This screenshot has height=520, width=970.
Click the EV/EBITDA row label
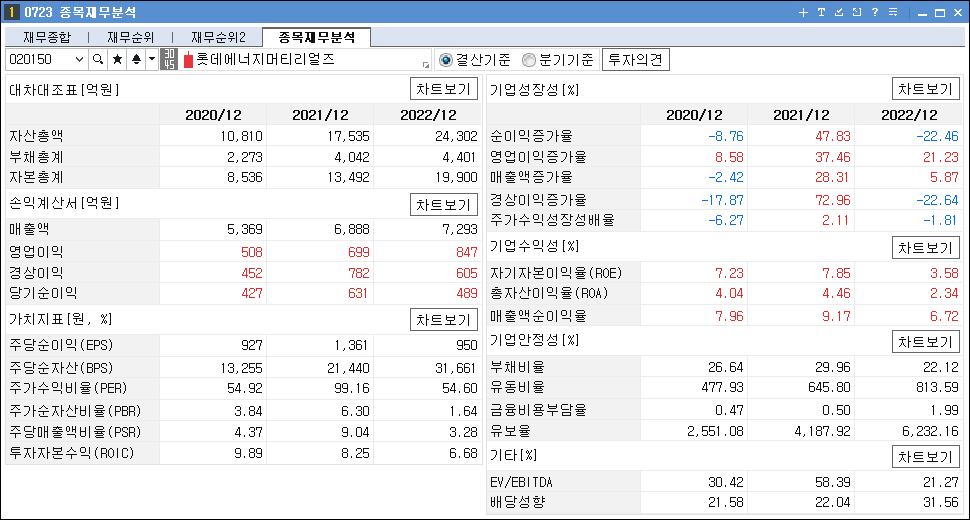click(x=521, y=482)
